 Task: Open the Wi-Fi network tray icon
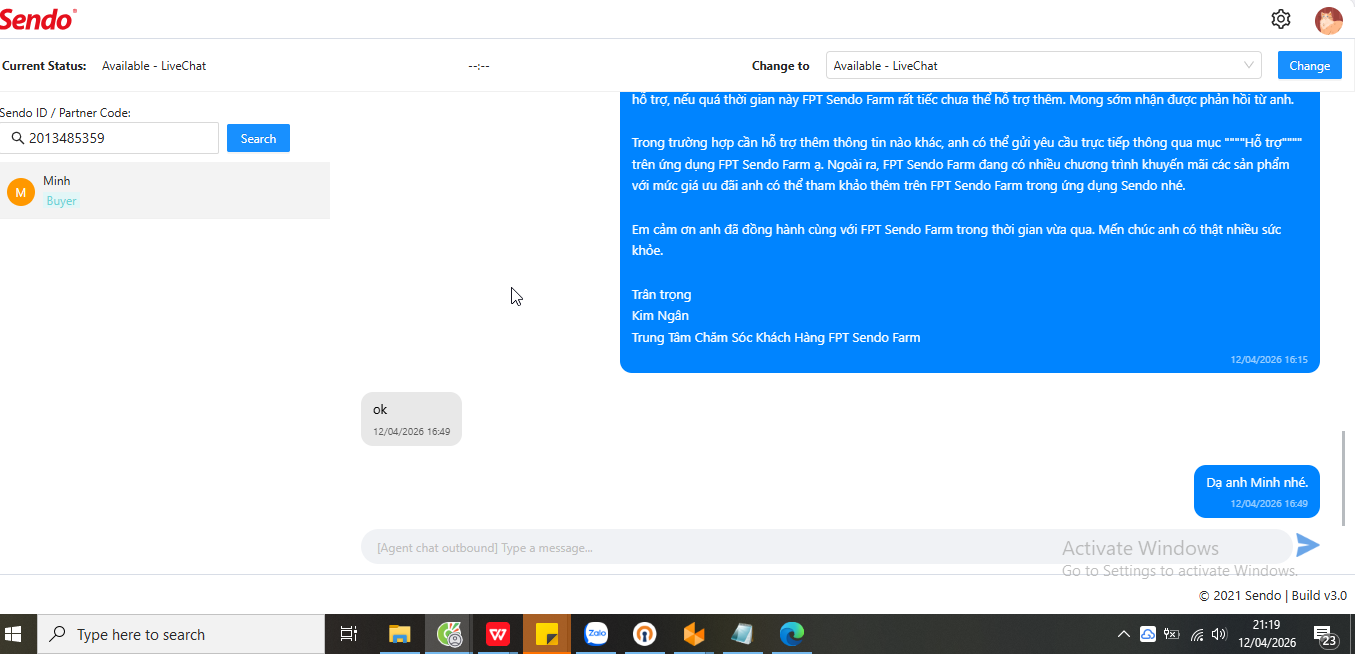pos(1196,634)
